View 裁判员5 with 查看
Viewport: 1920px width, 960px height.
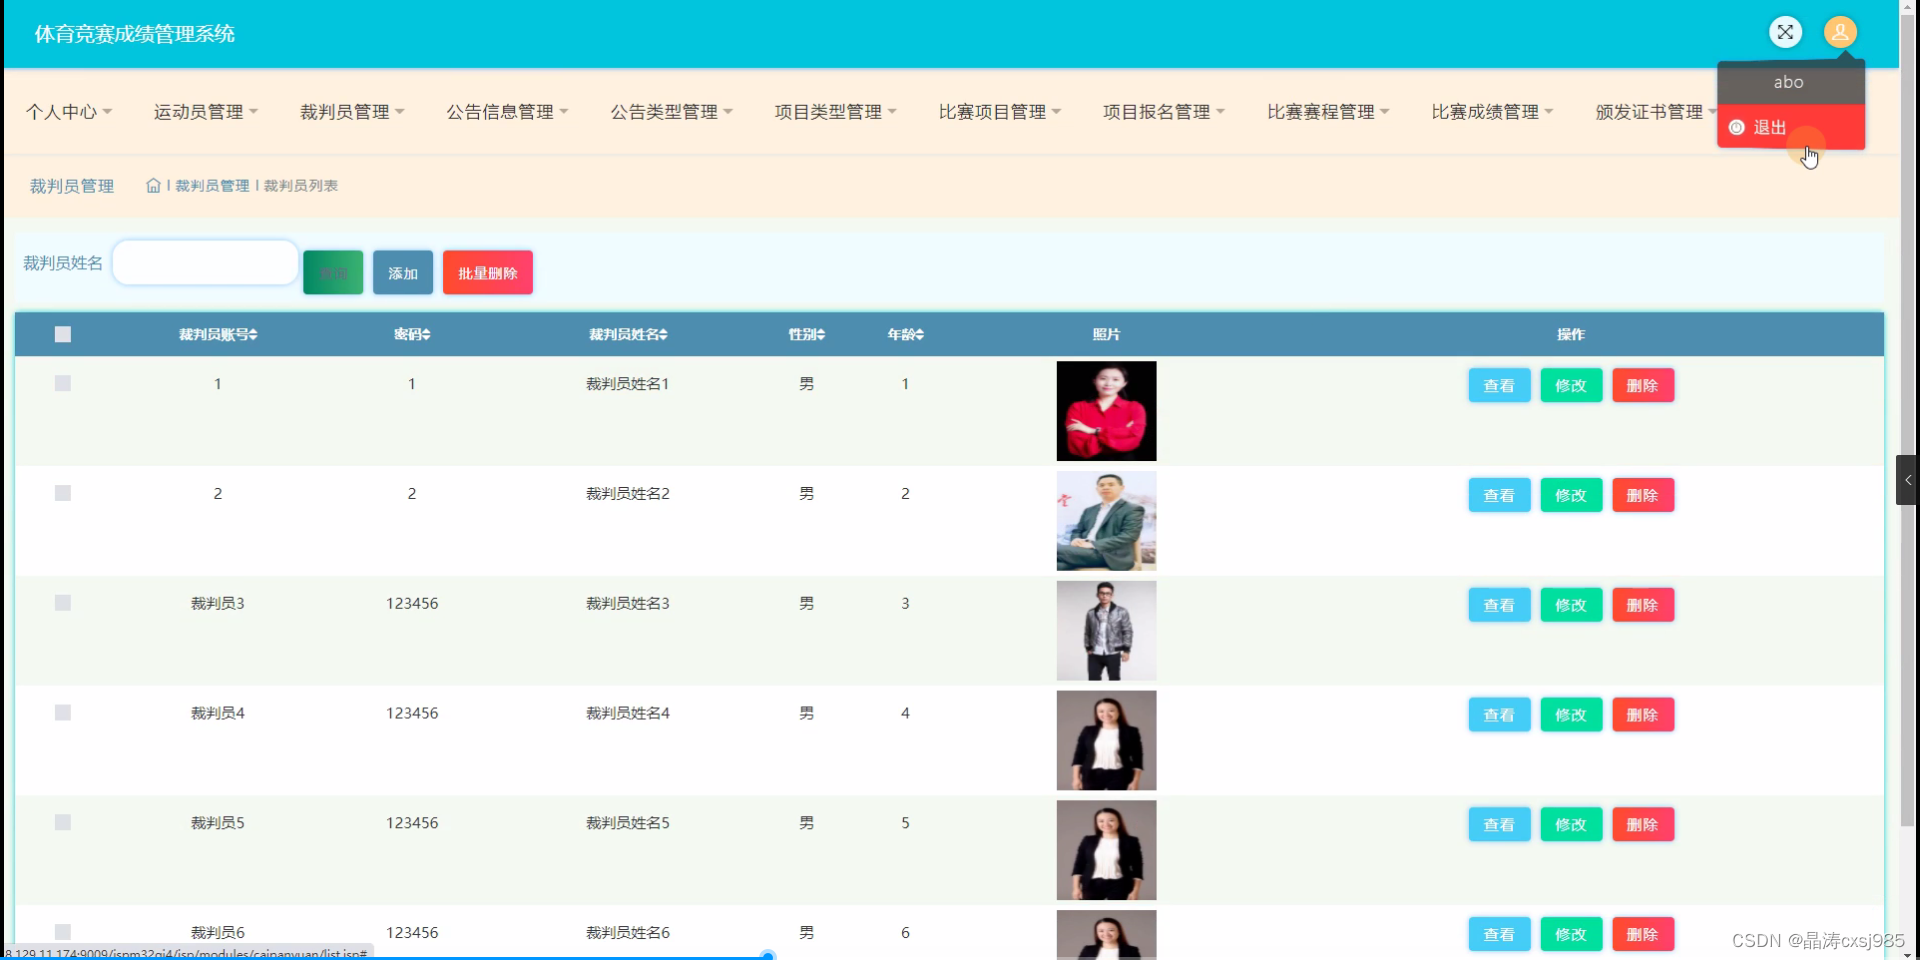(x=1499, y=824)
